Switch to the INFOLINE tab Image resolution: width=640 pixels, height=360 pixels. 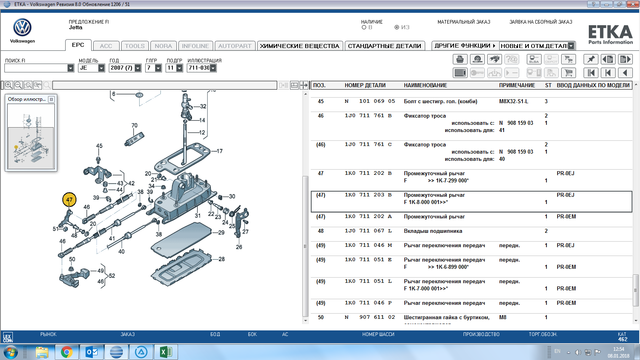(195, 46)
